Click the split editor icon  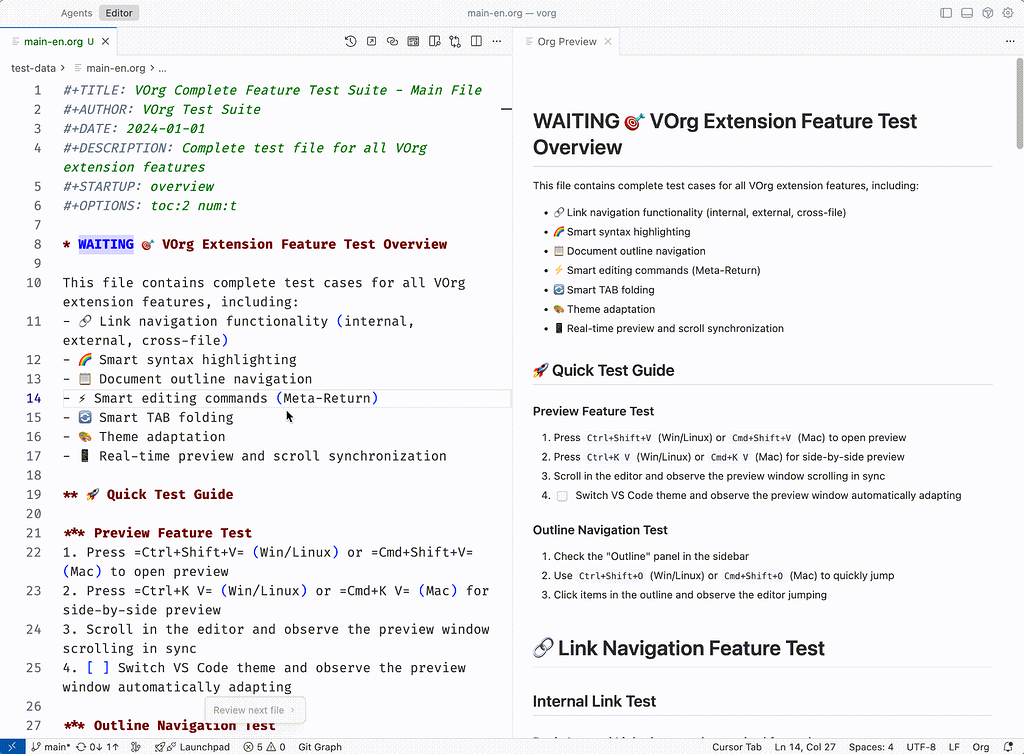pos(476,41)
